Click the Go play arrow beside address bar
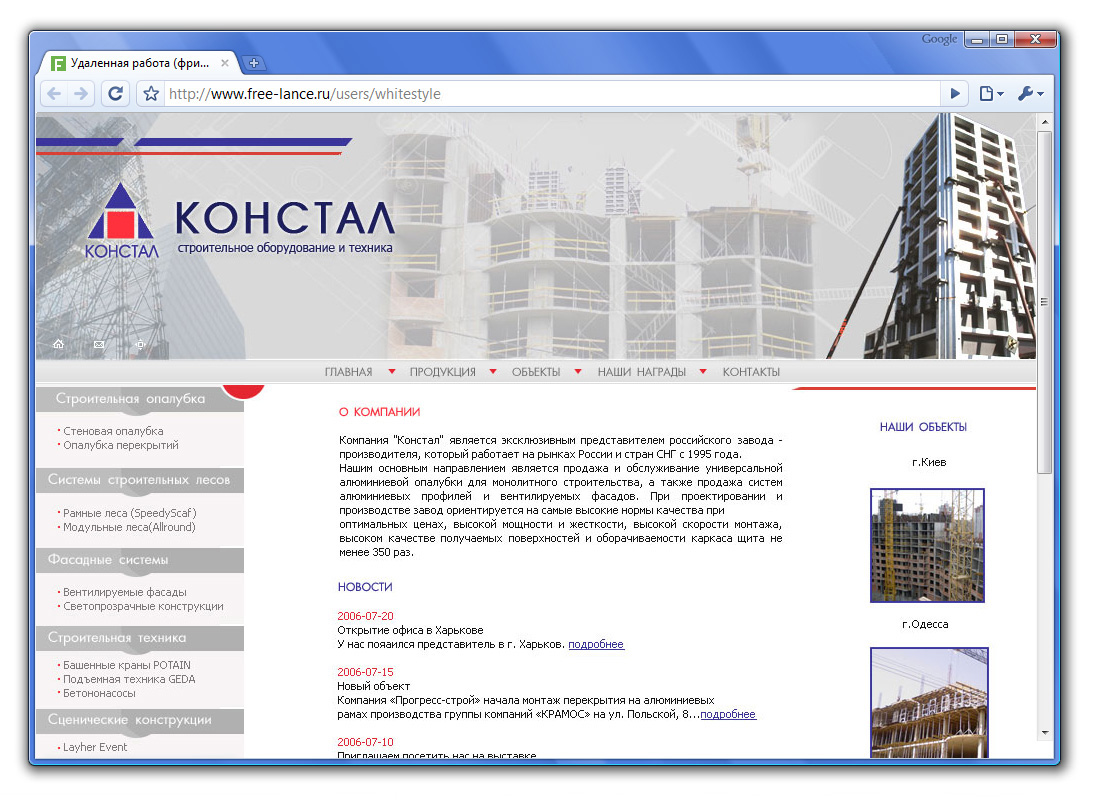 point(954,93)
